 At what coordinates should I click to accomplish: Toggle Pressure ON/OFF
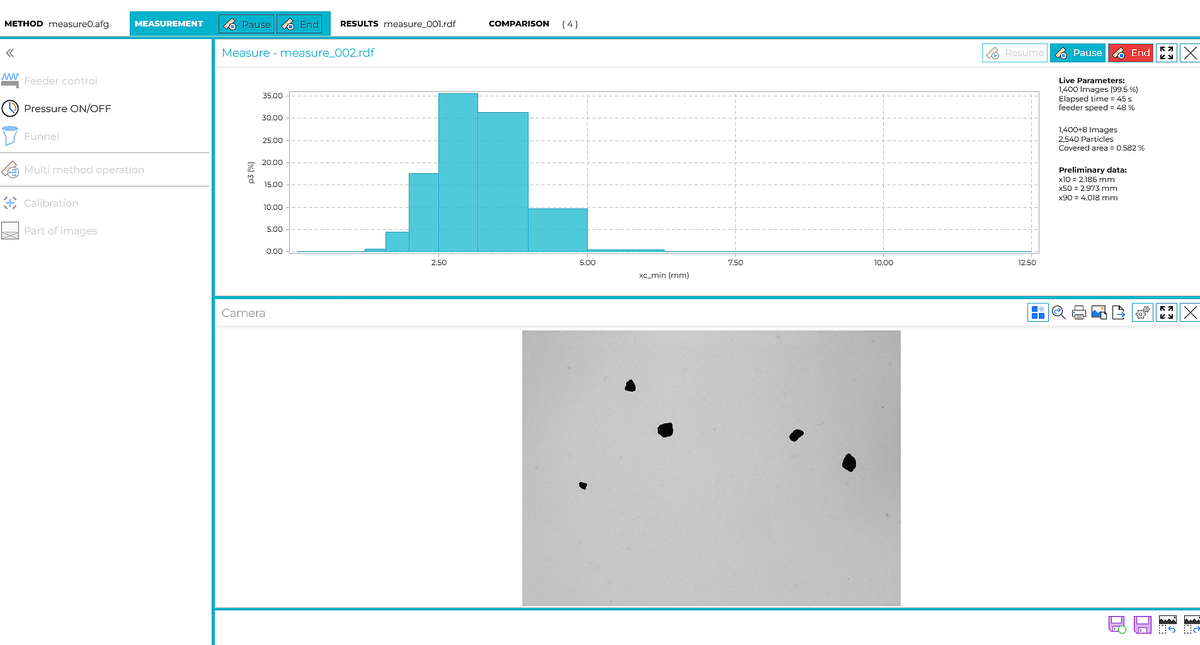pos(68,108)
